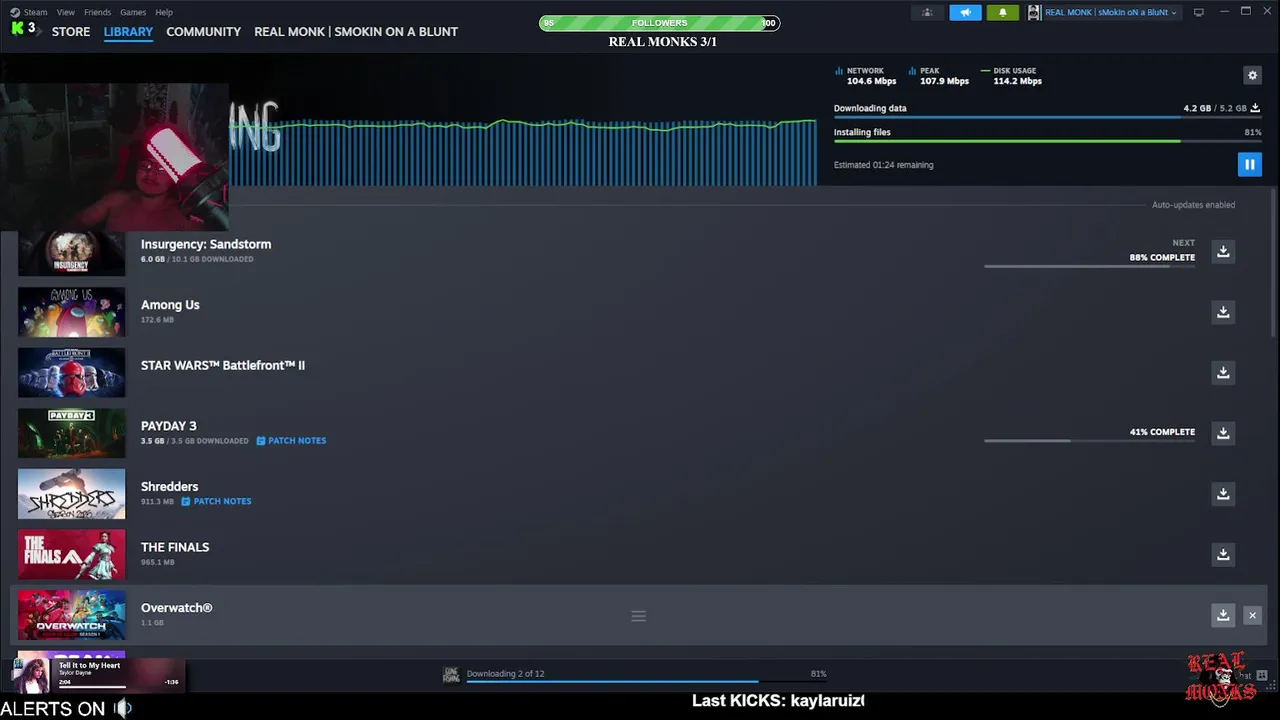The image size is (1280, 720).
Task: Click the NETWORK 104.6 Mbps stat
Action: tap(866, 76)
